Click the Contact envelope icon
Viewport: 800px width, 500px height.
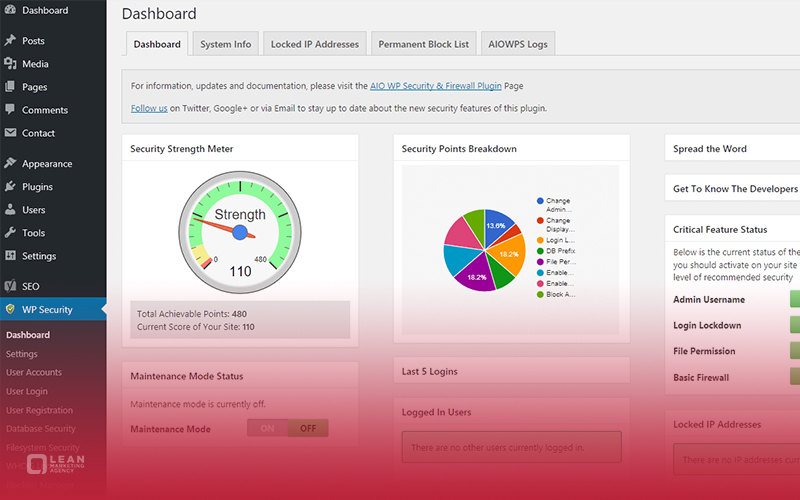[10, 133]
